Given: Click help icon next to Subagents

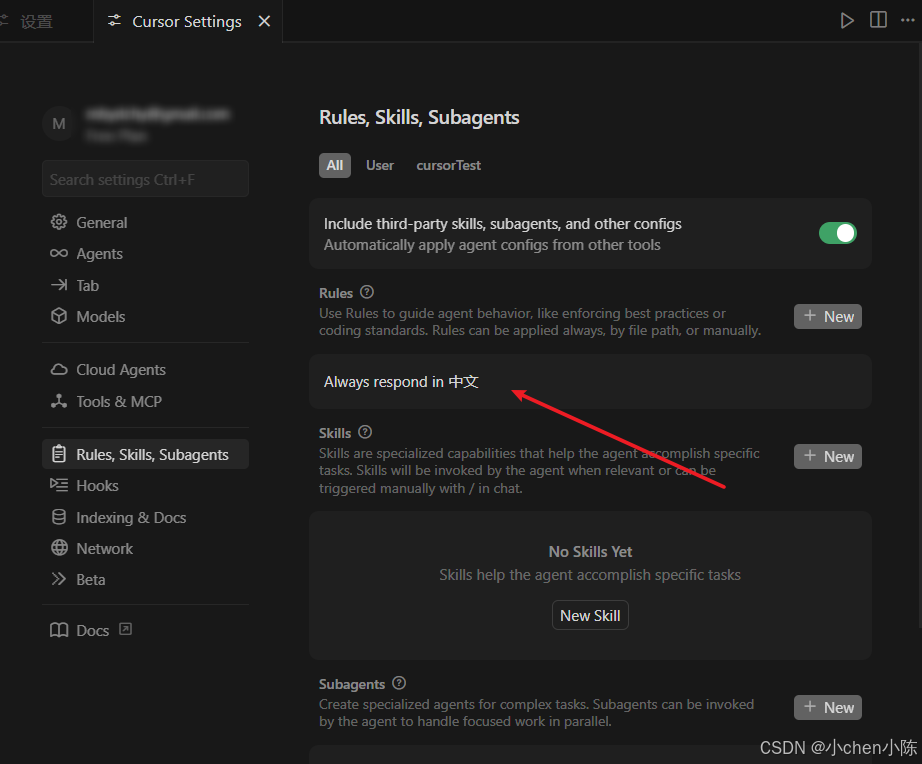Looking at the screenshot, I should (399, 683).
